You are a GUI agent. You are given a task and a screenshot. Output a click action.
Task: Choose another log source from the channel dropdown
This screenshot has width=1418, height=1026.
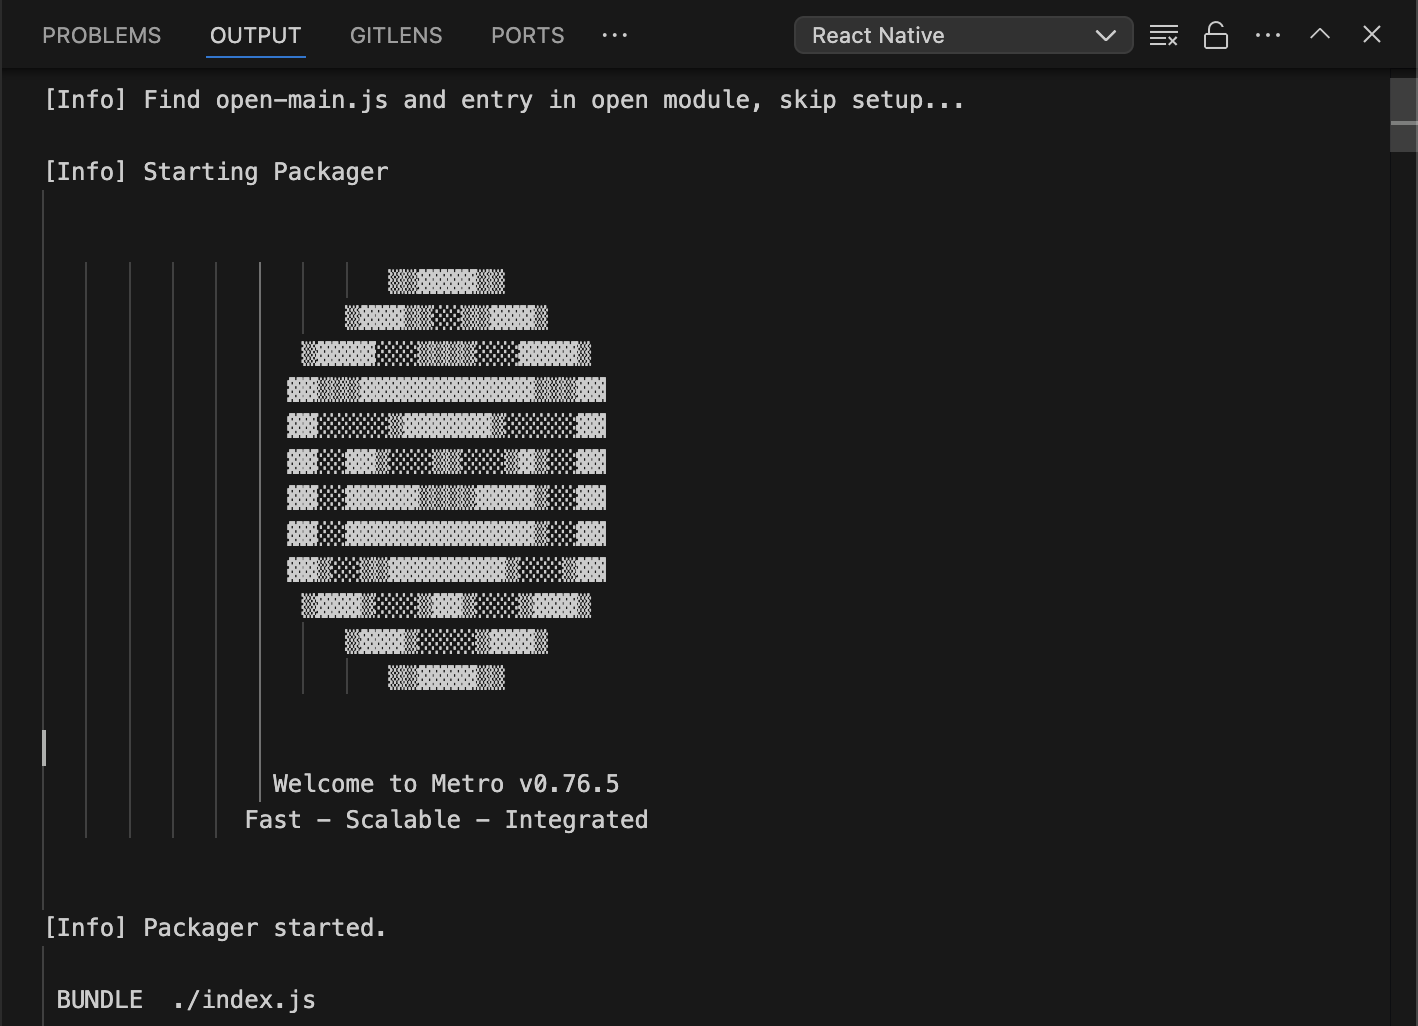(x=962, y=35)
